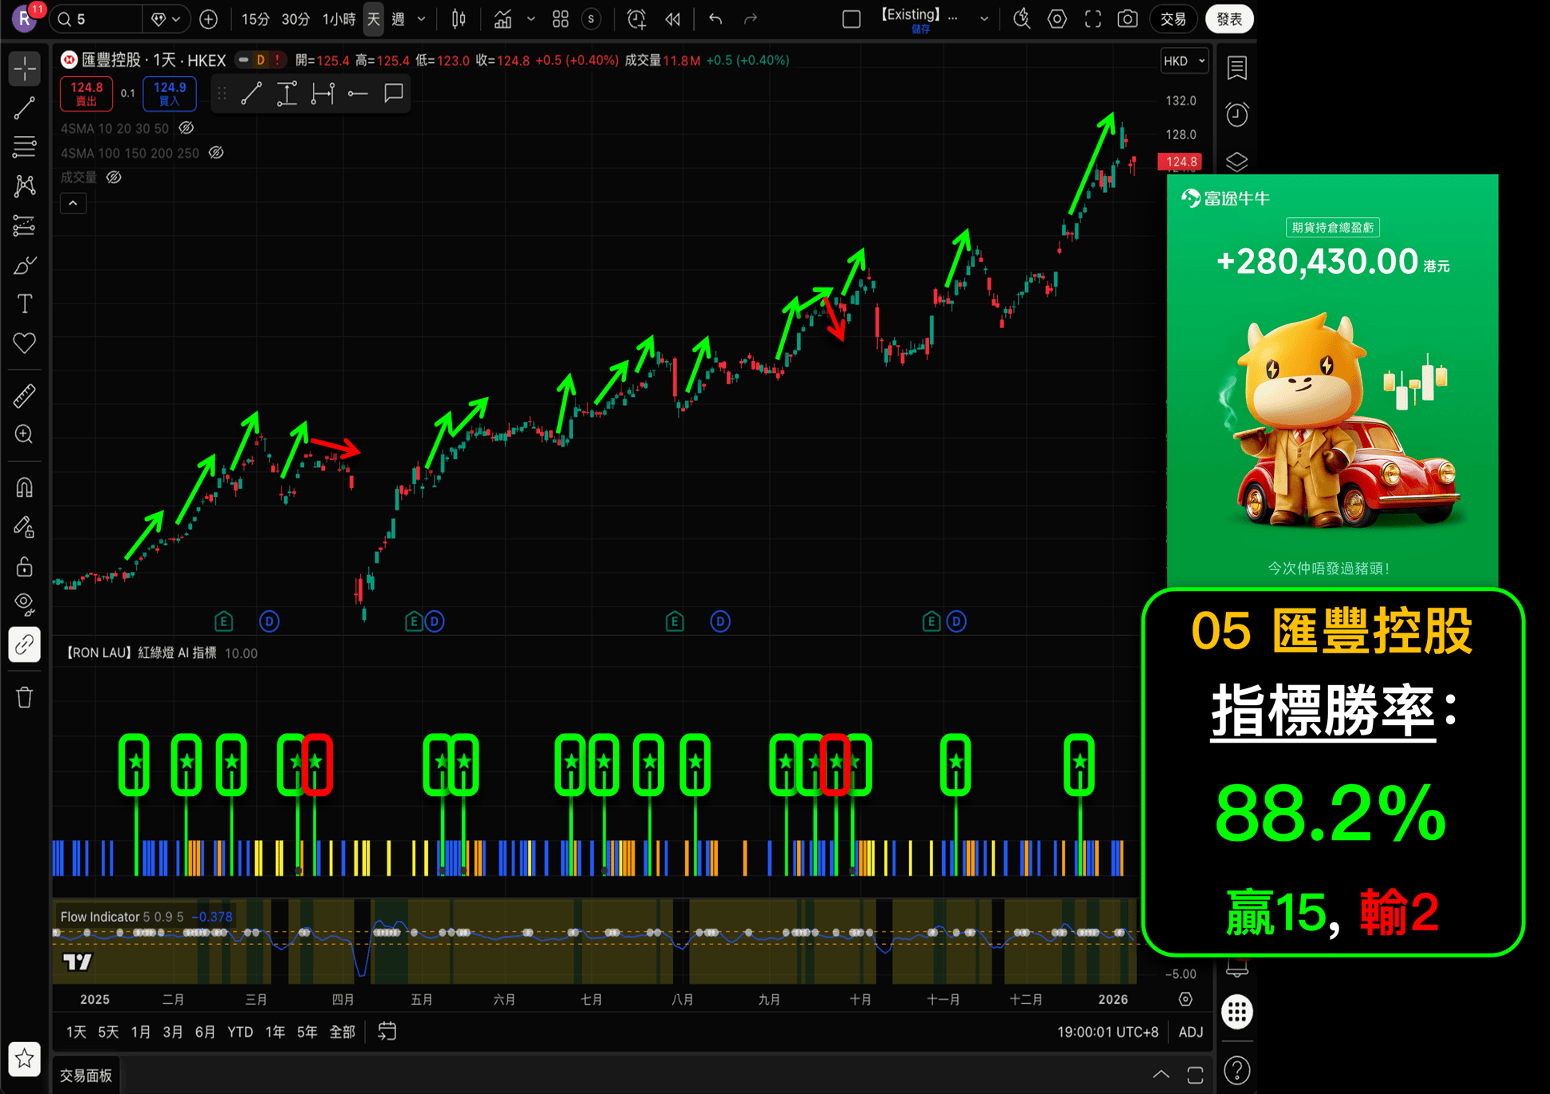Switch to the 15分 timeframe
Image resolution: width=1550 pixels, height=1094 pixels.
[x=255, y=19]
